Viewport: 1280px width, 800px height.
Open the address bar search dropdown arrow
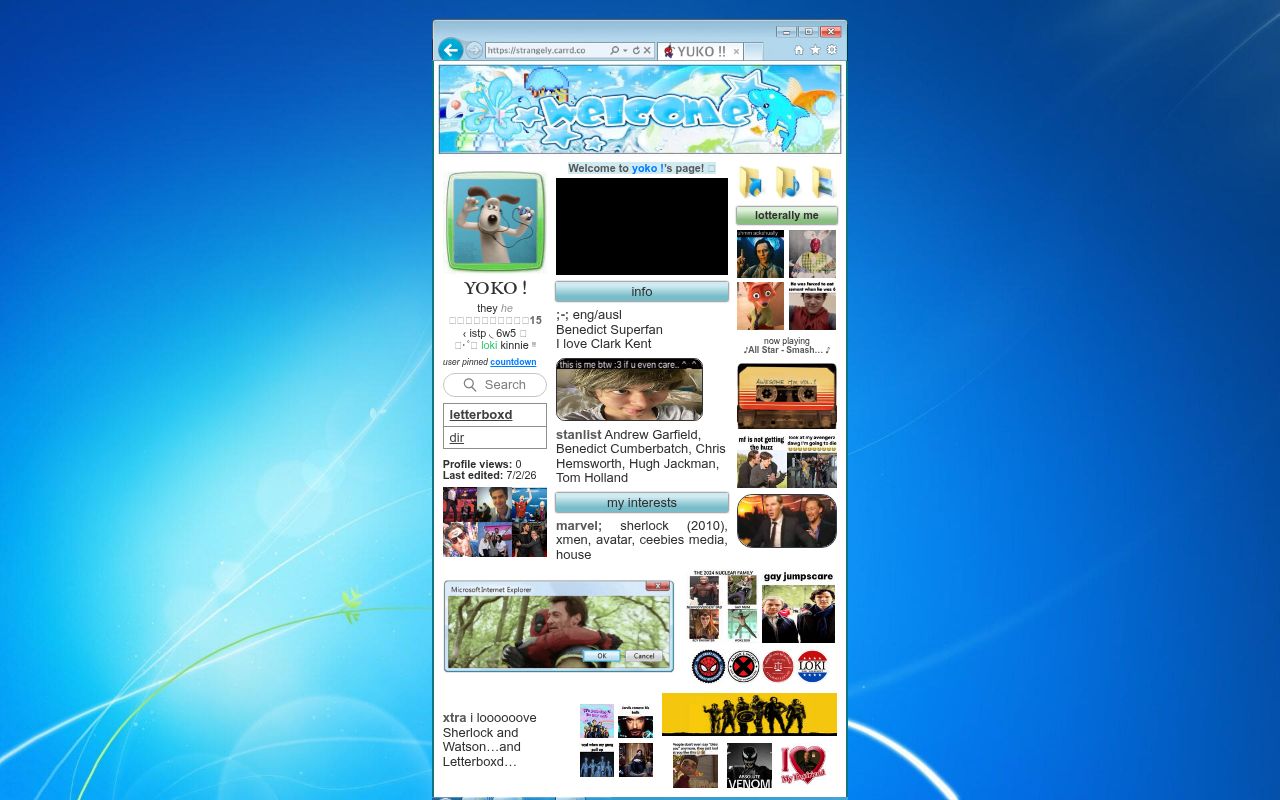click(x=625, y=50)
